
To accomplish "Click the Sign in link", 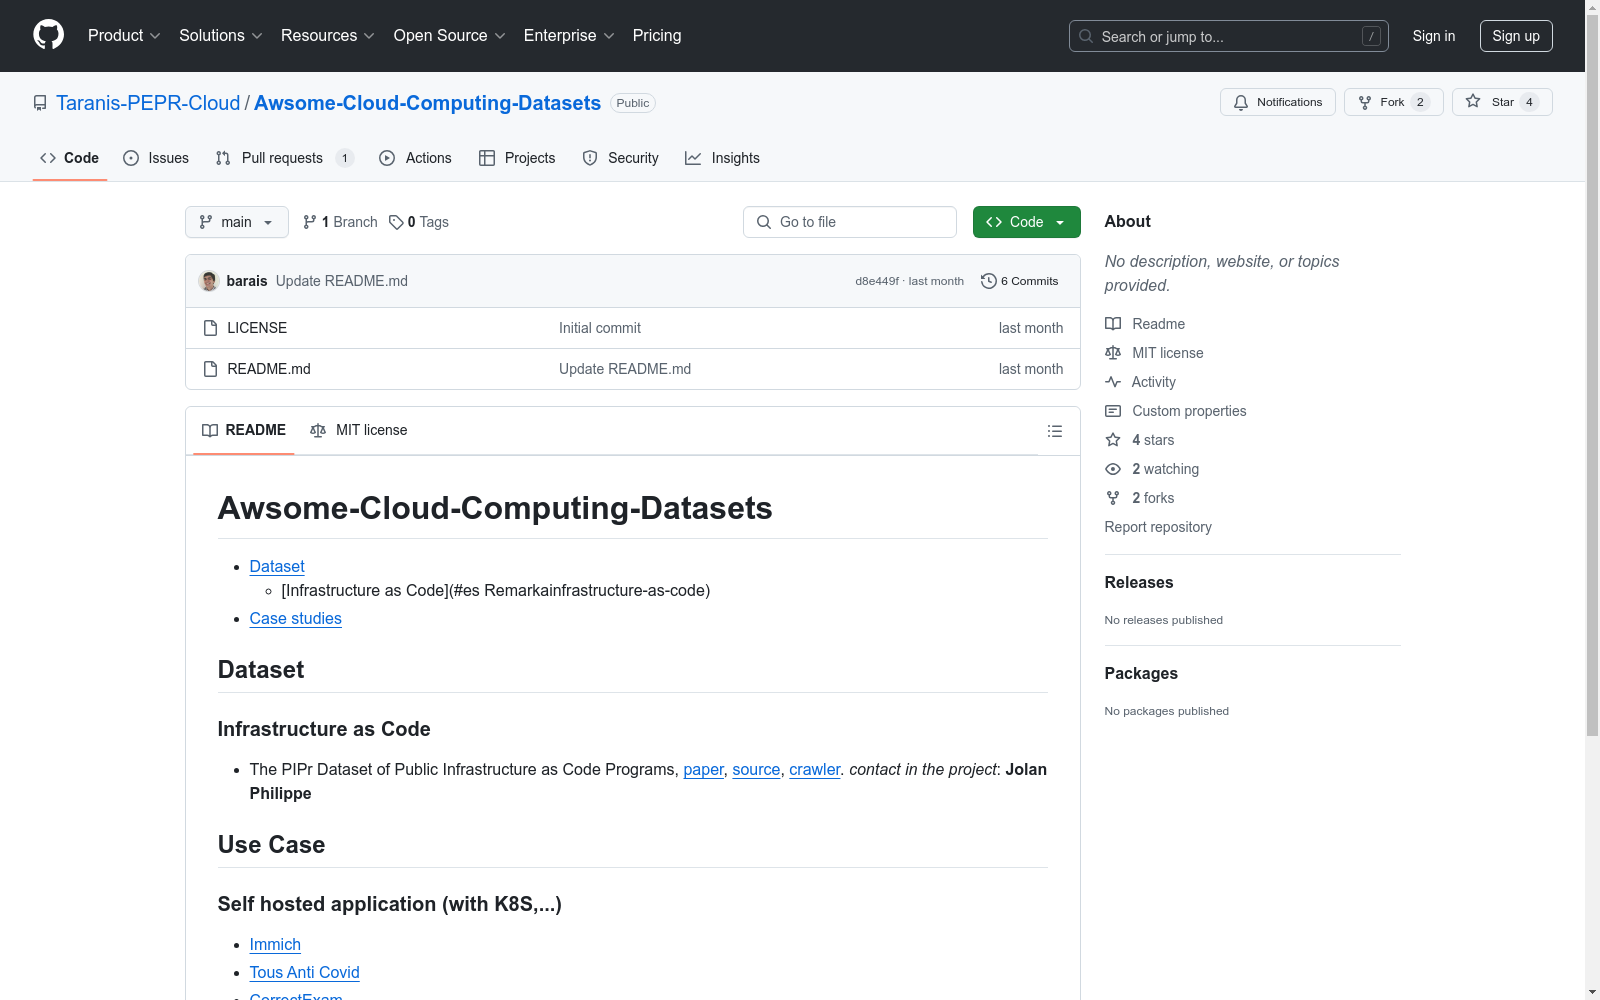I will coord(1434,36).
